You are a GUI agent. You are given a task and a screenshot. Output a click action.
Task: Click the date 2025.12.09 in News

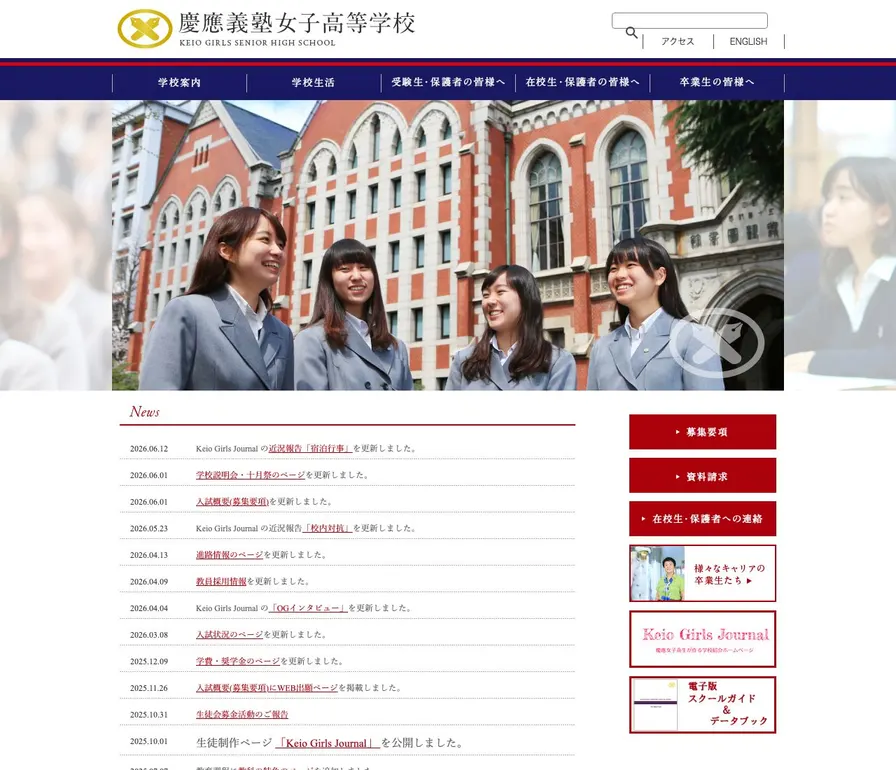(x=149, y=661)
